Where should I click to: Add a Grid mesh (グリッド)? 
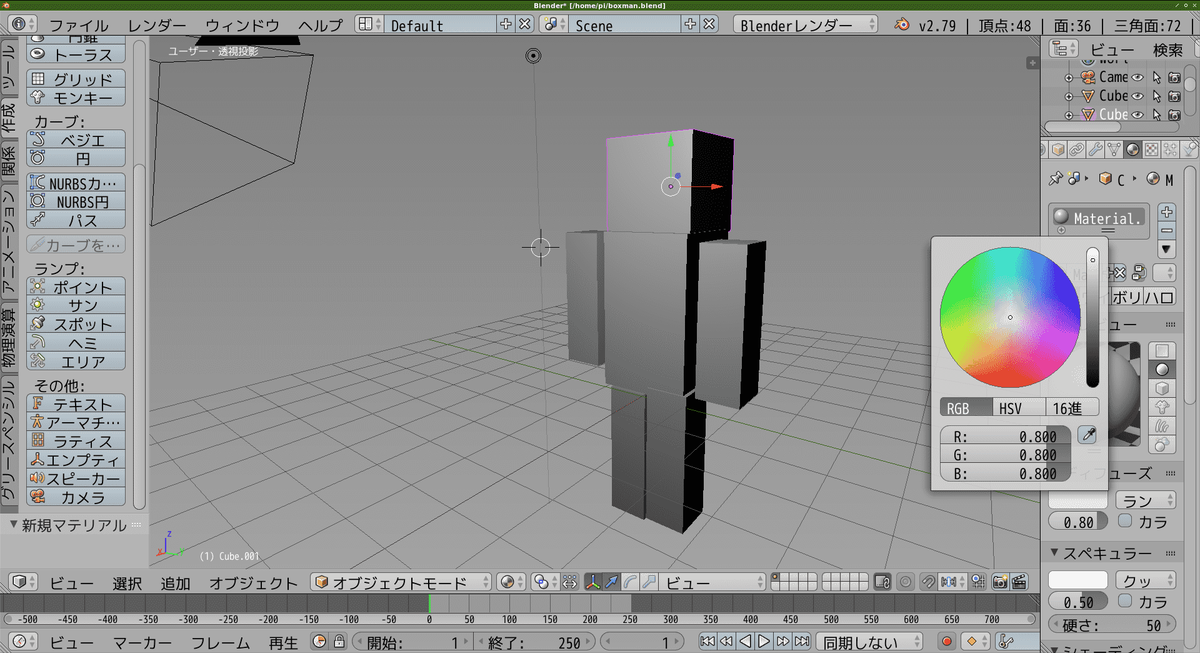pyautogui.click(x=76, y=78)
